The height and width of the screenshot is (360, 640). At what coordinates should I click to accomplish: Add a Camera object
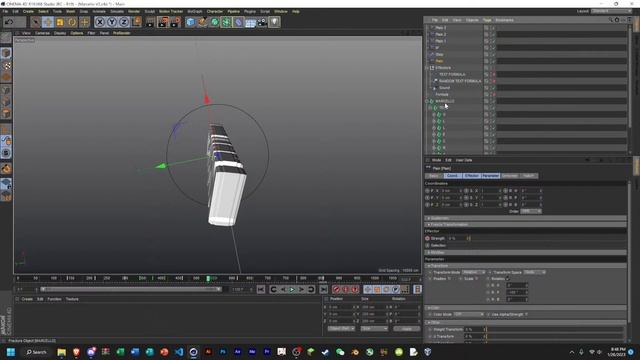click(262, 22)
